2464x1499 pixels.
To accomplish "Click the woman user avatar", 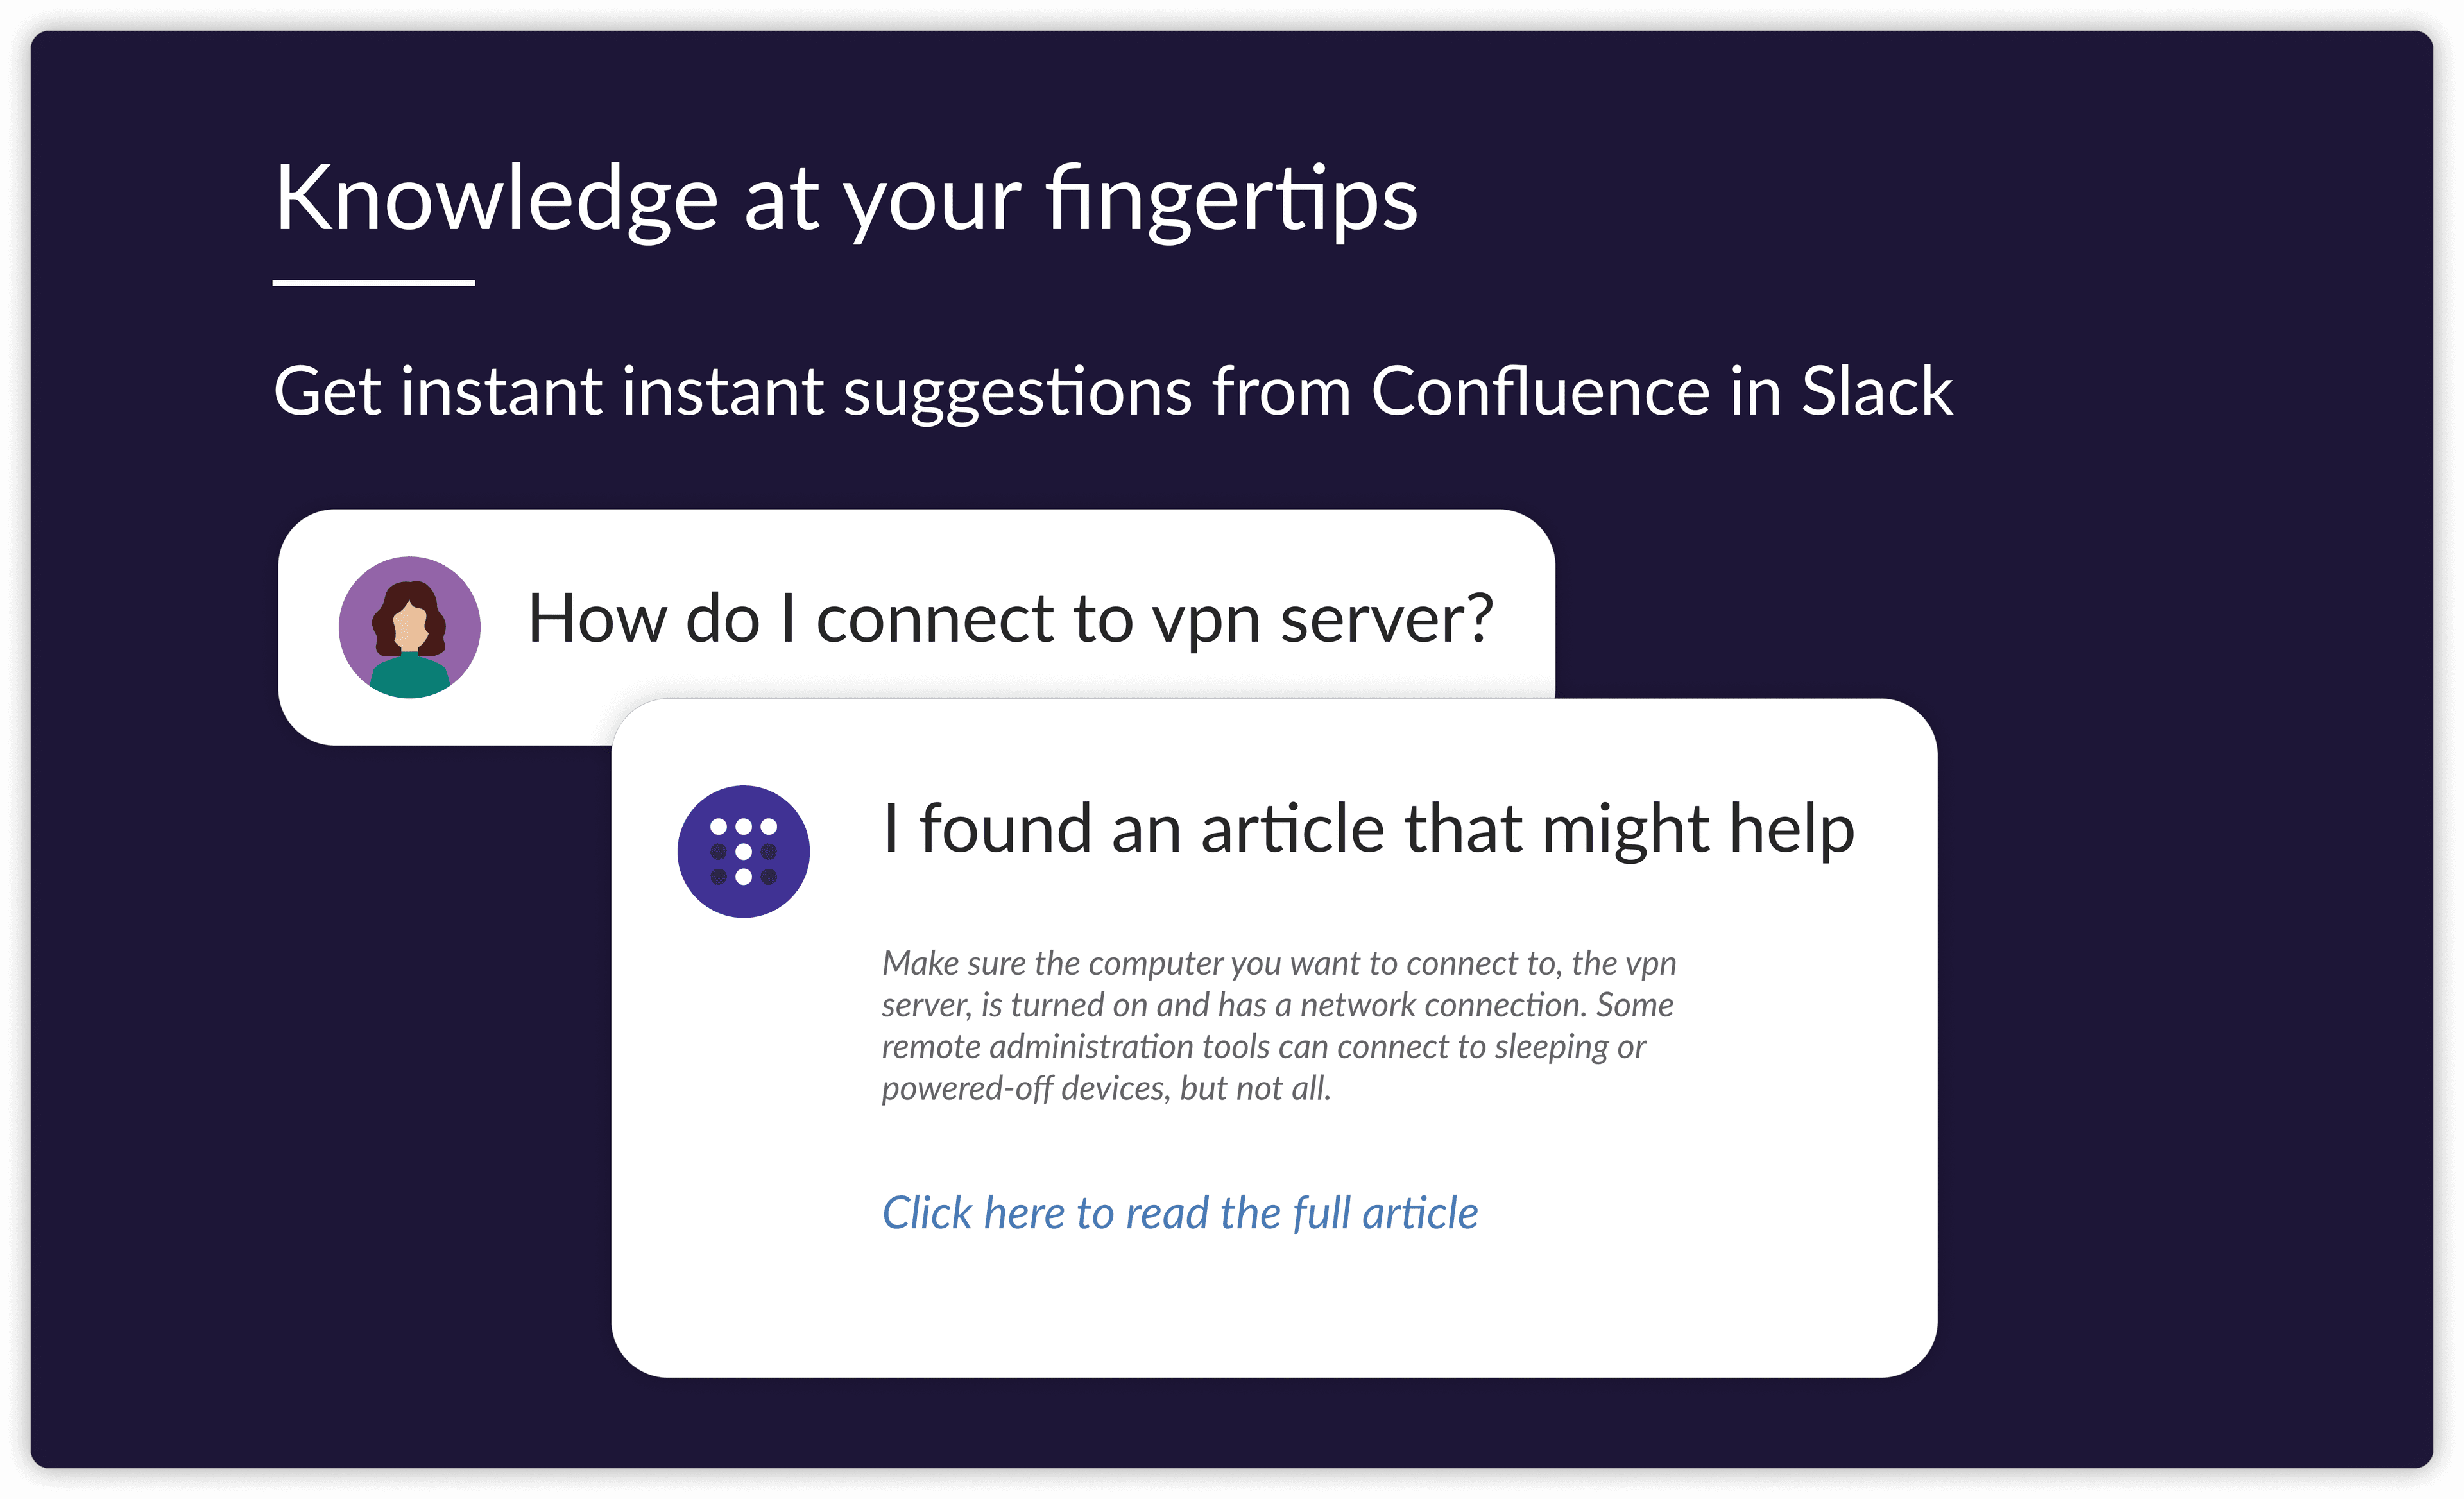I will (x=409, y=627).
